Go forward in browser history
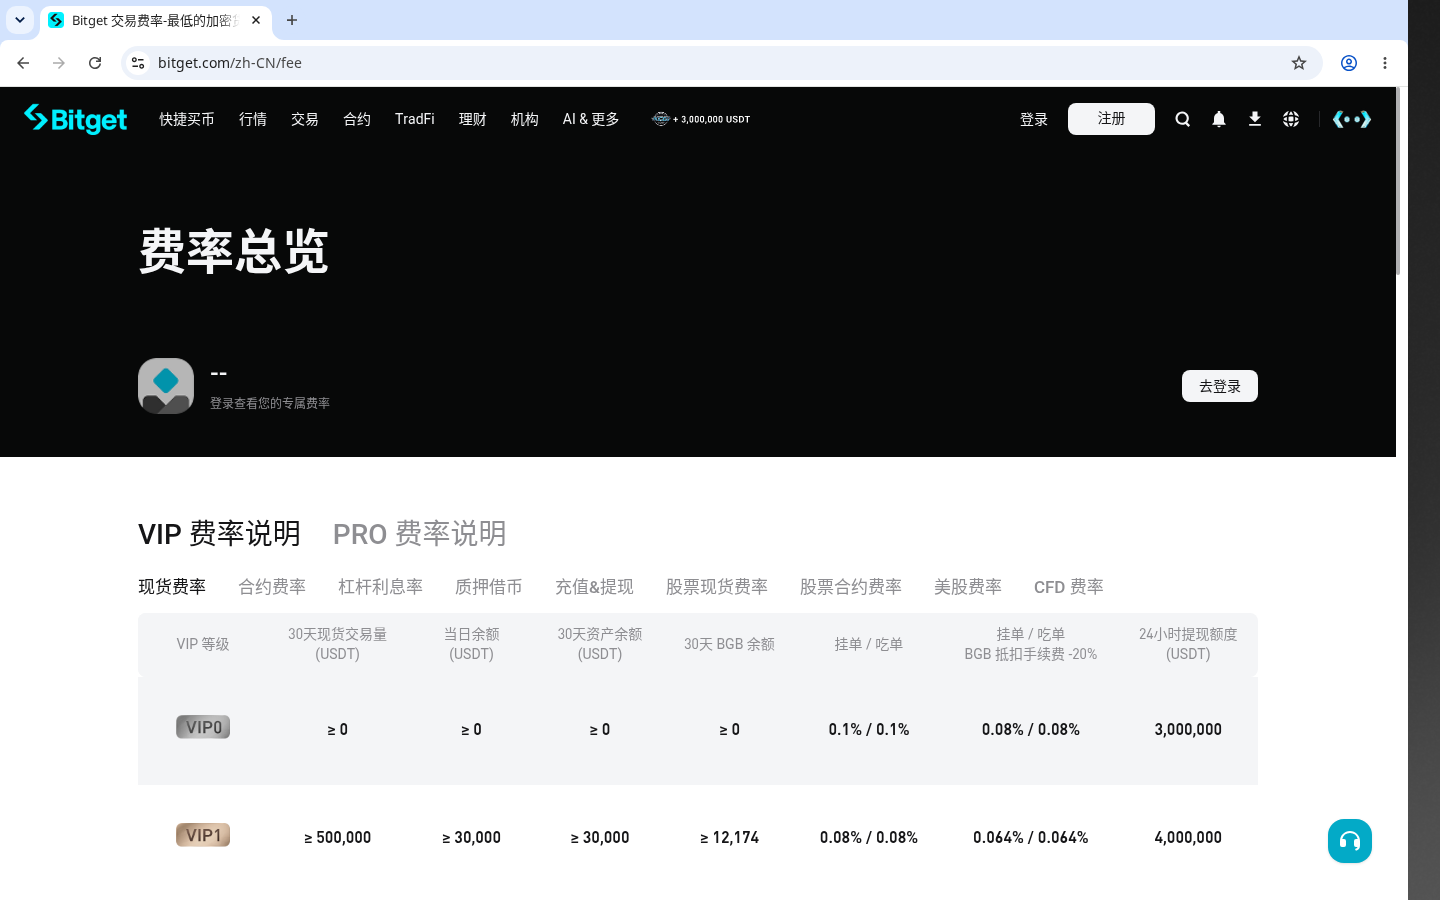The height and width of the screenshot is (900, 1440). [59, 63]
